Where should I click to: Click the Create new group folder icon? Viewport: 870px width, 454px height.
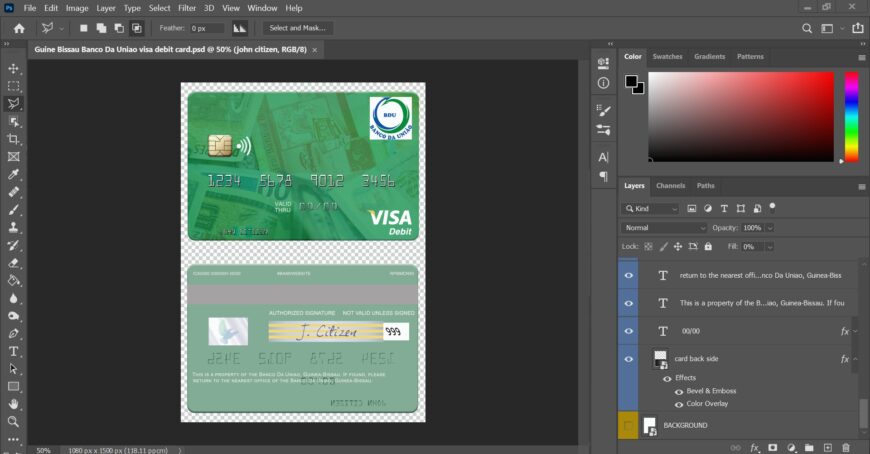tap(809, 447)
